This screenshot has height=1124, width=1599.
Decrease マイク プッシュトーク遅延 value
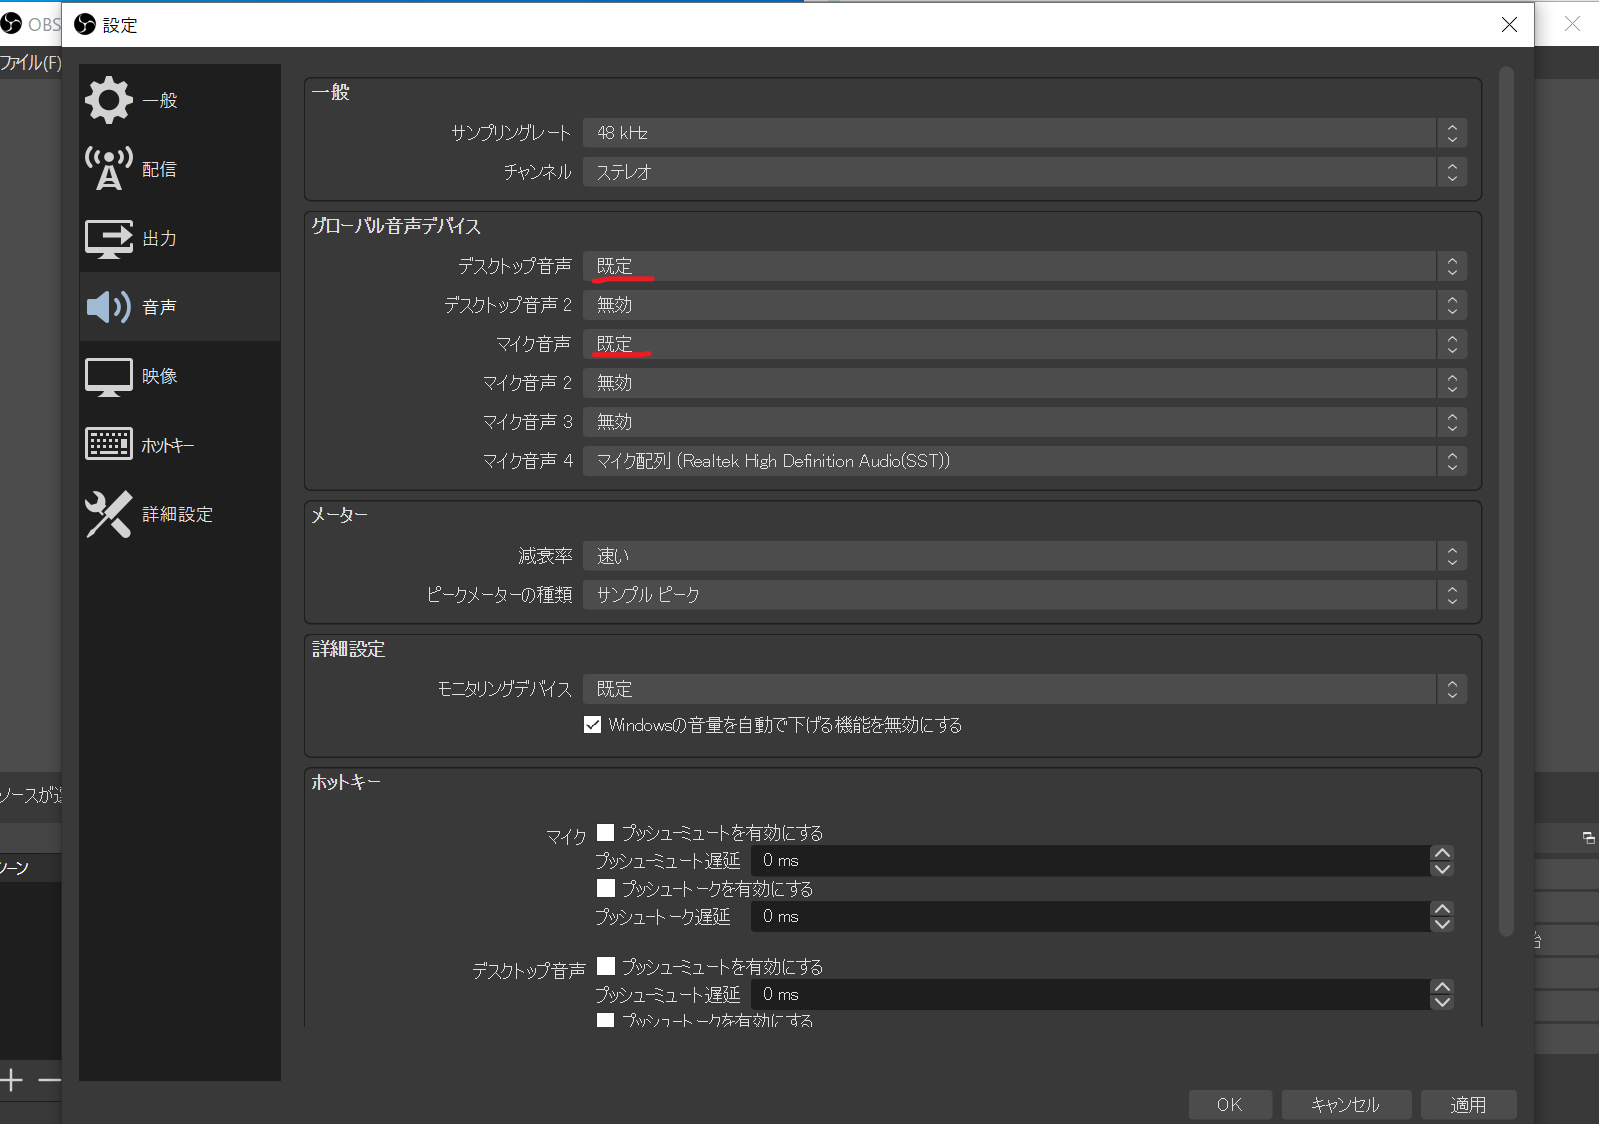[x=1441, y=924]
